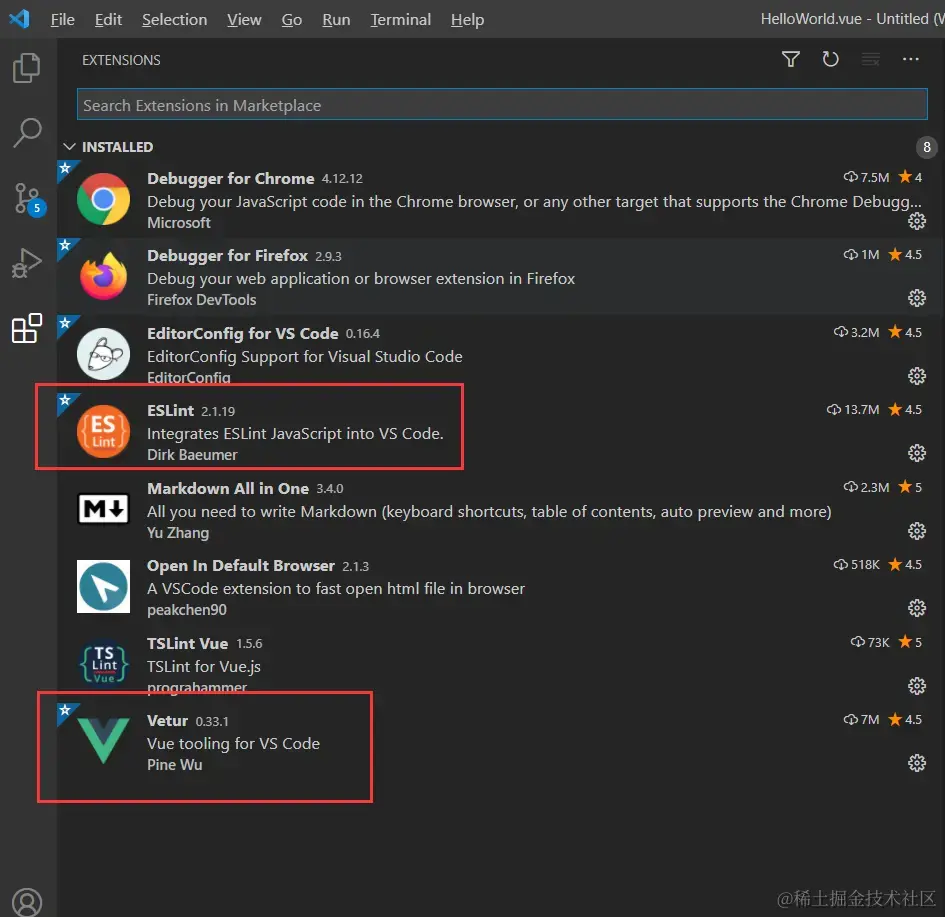Select the Debugger for Firefox extension title
Image resolution: width=945 pixels, height=917 pixels.
228,256
